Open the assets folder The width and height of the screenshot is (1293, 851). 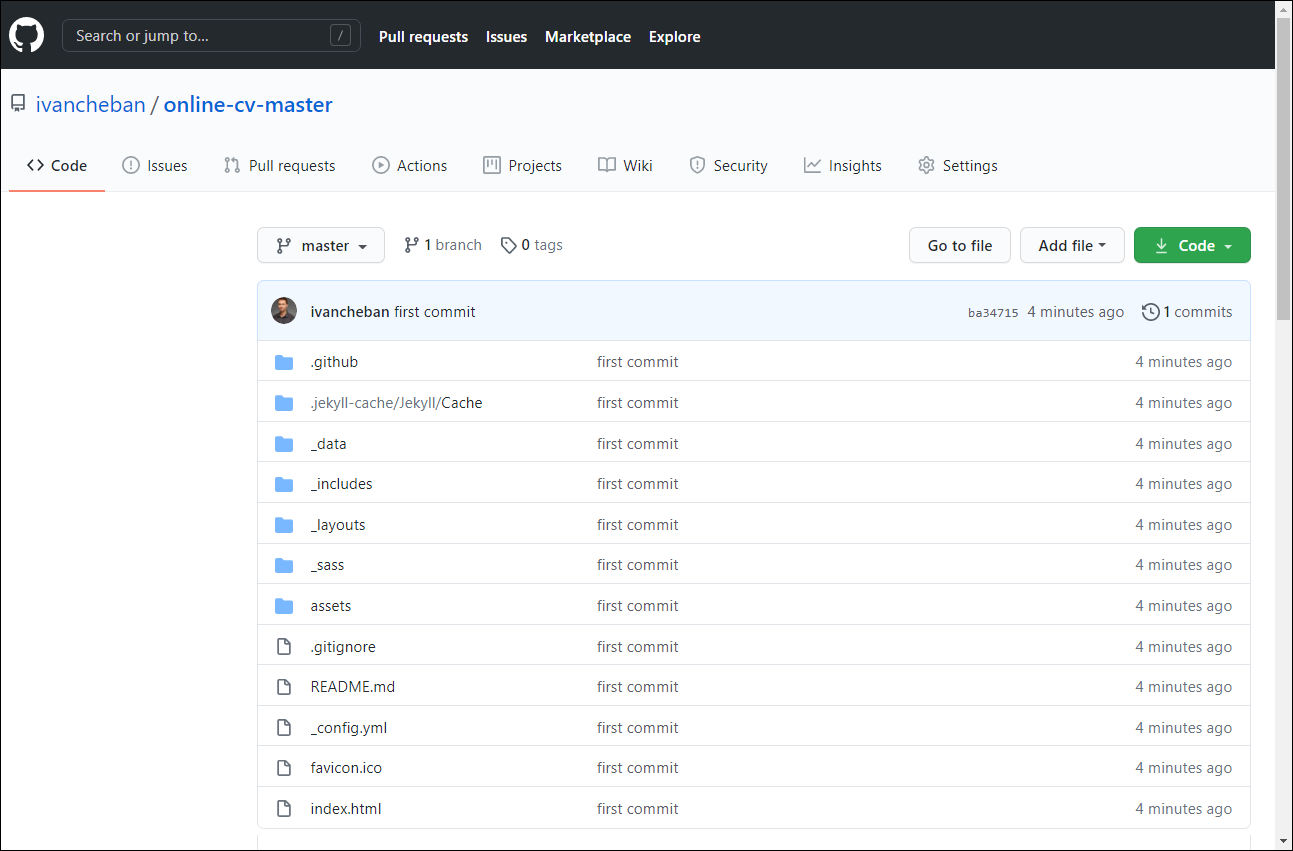[331, 606]
